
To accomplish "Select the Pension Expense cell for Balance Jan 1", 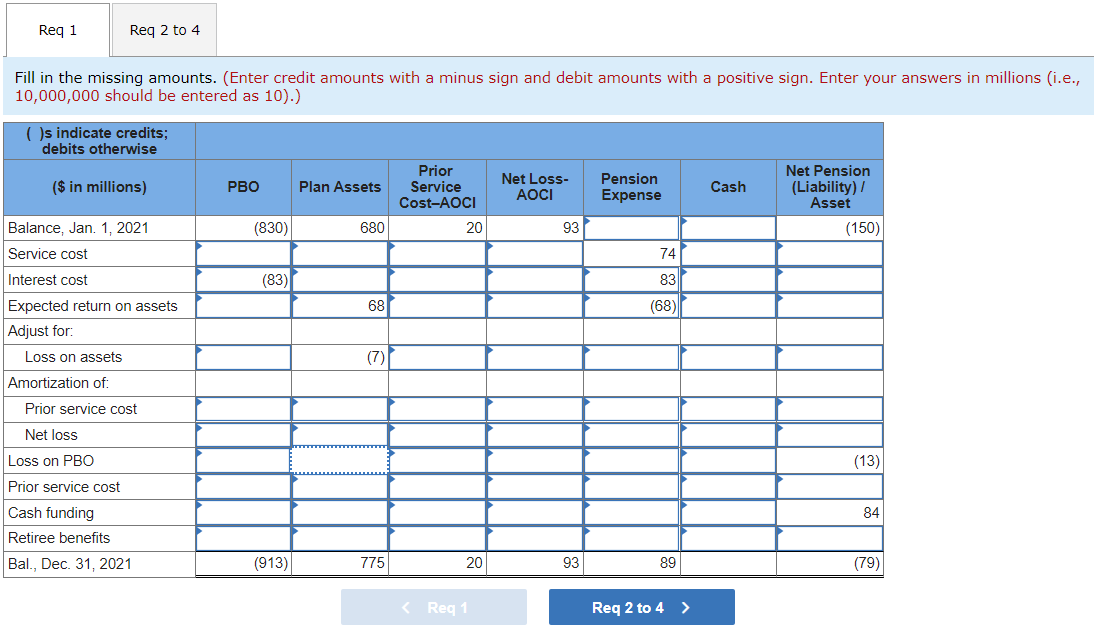I will [x=631, y=227].
